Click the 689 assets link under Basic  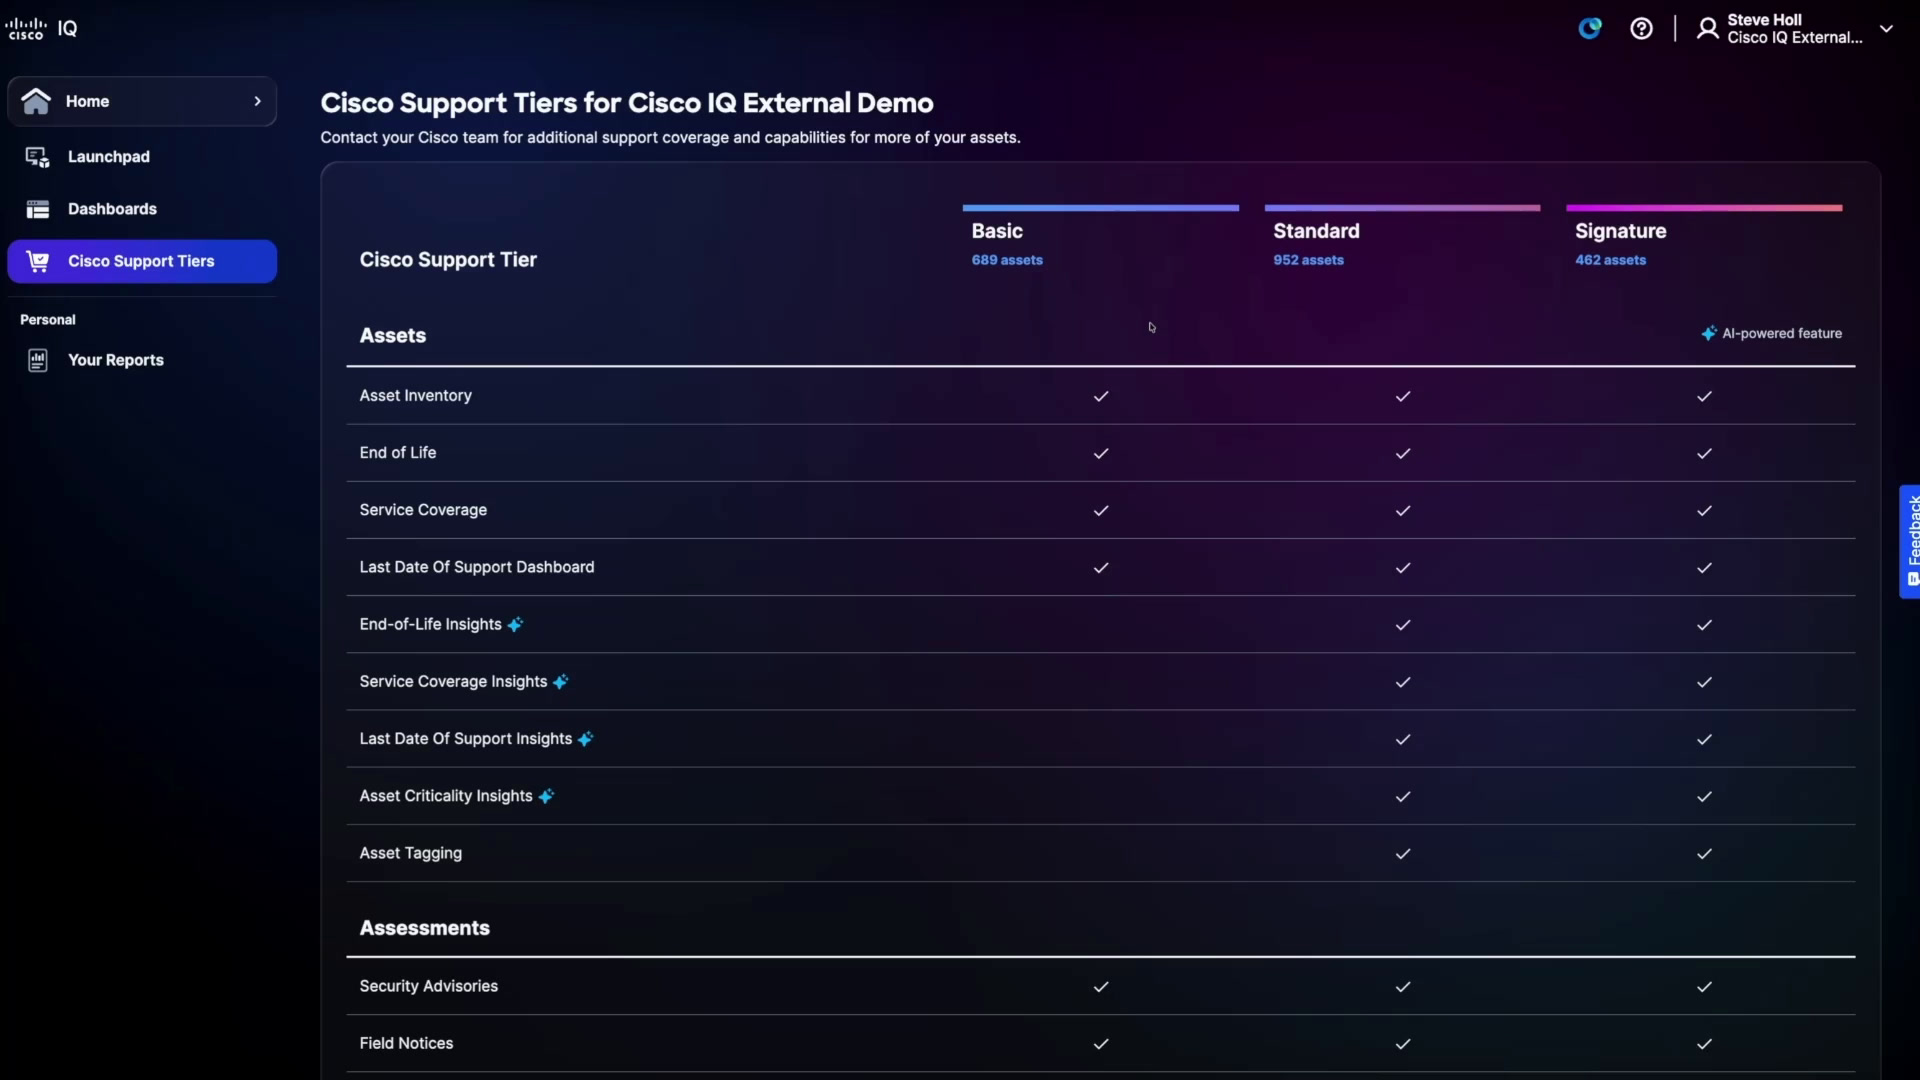coord(1007,260)
